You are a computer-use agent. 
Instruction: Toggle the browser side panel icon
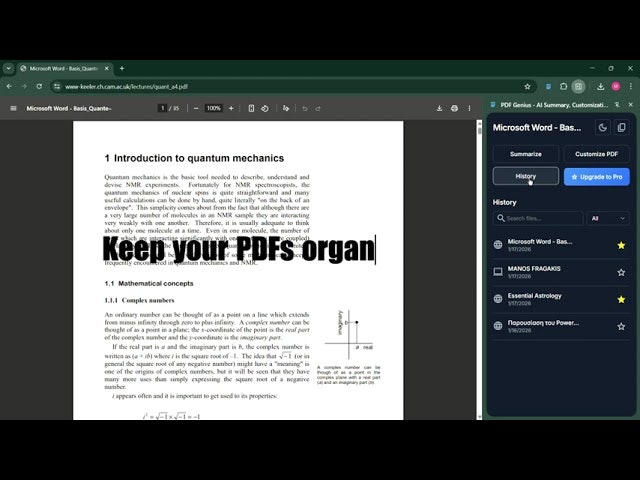click(578, 87)
